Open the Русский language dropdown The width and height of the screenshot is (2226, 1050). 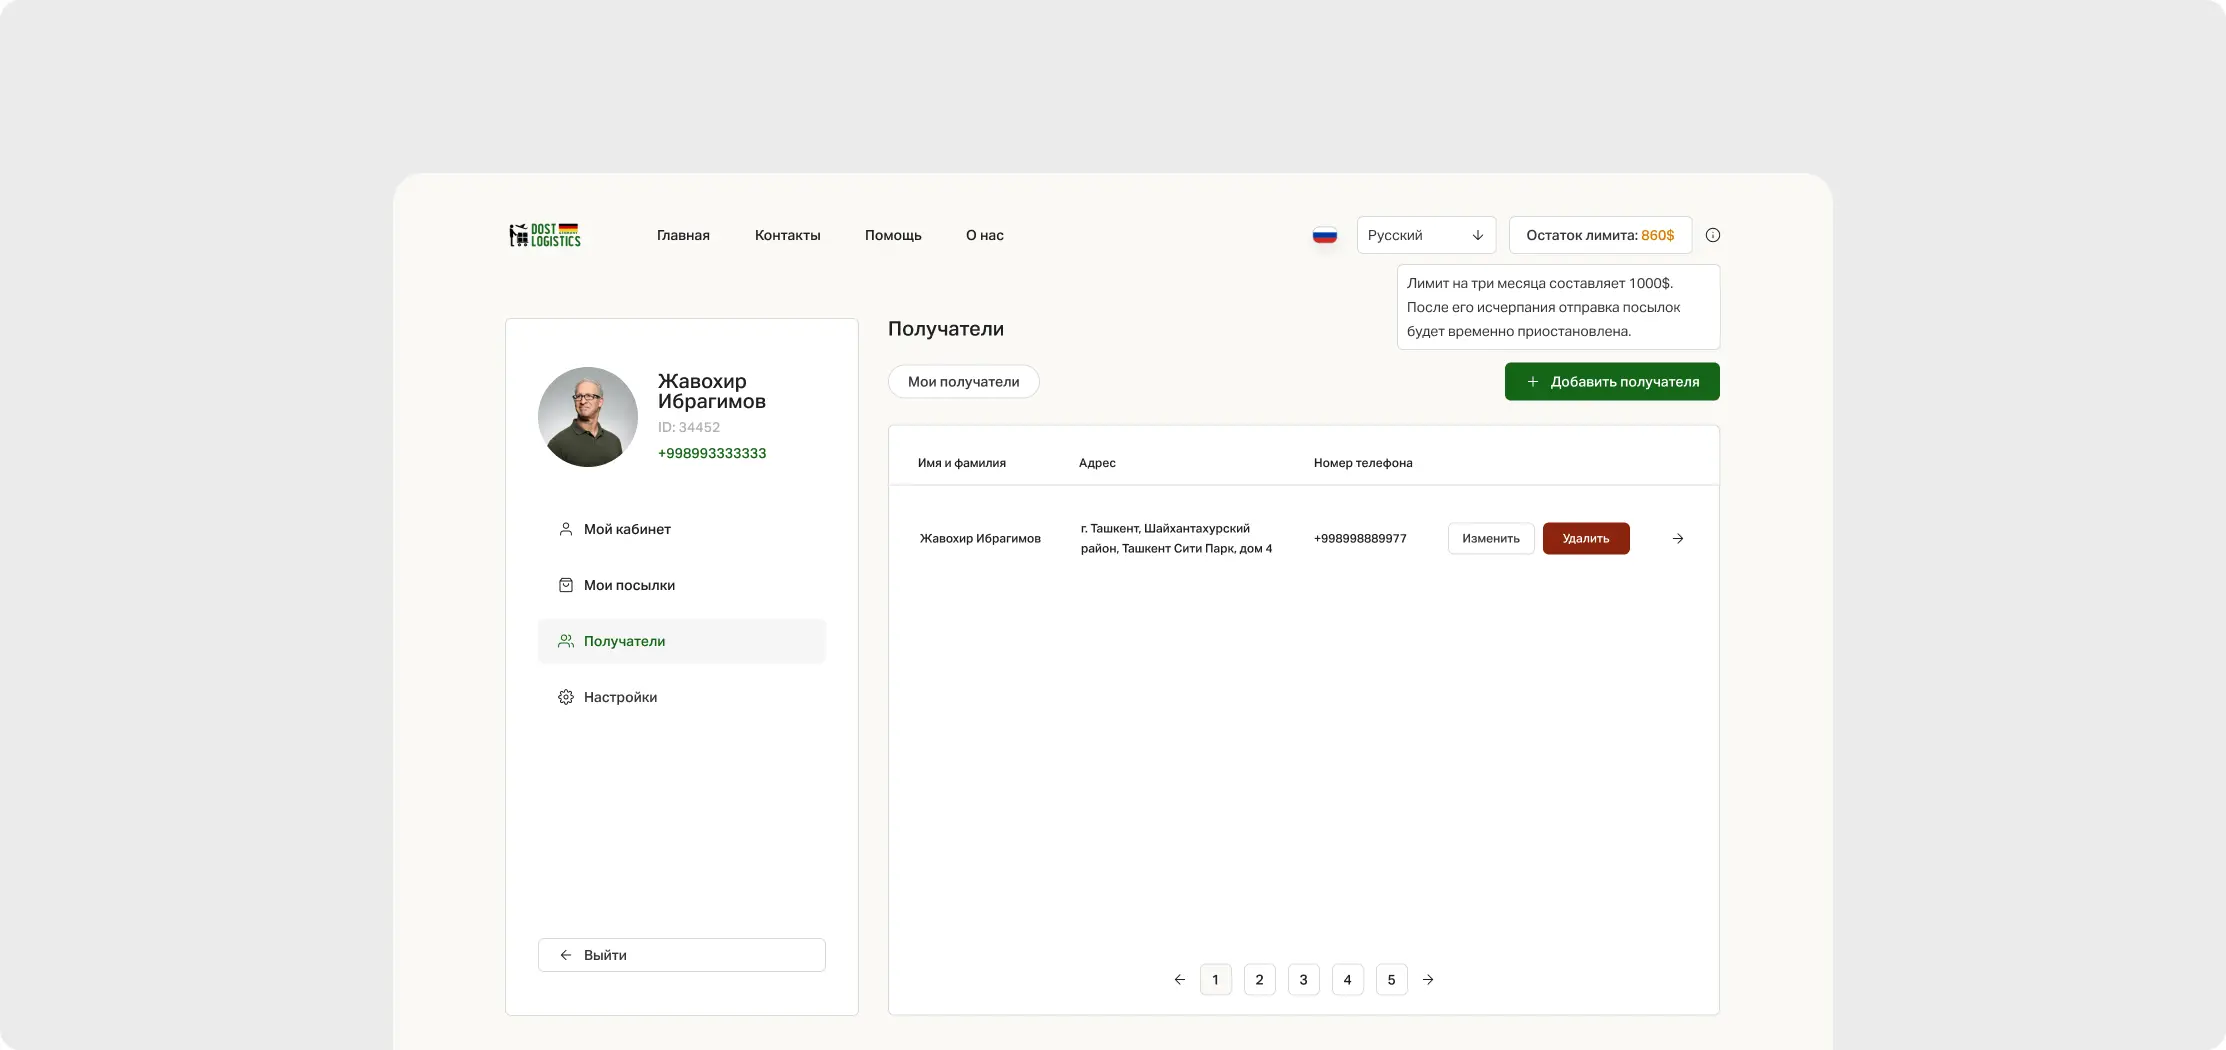click(1426, 235)
